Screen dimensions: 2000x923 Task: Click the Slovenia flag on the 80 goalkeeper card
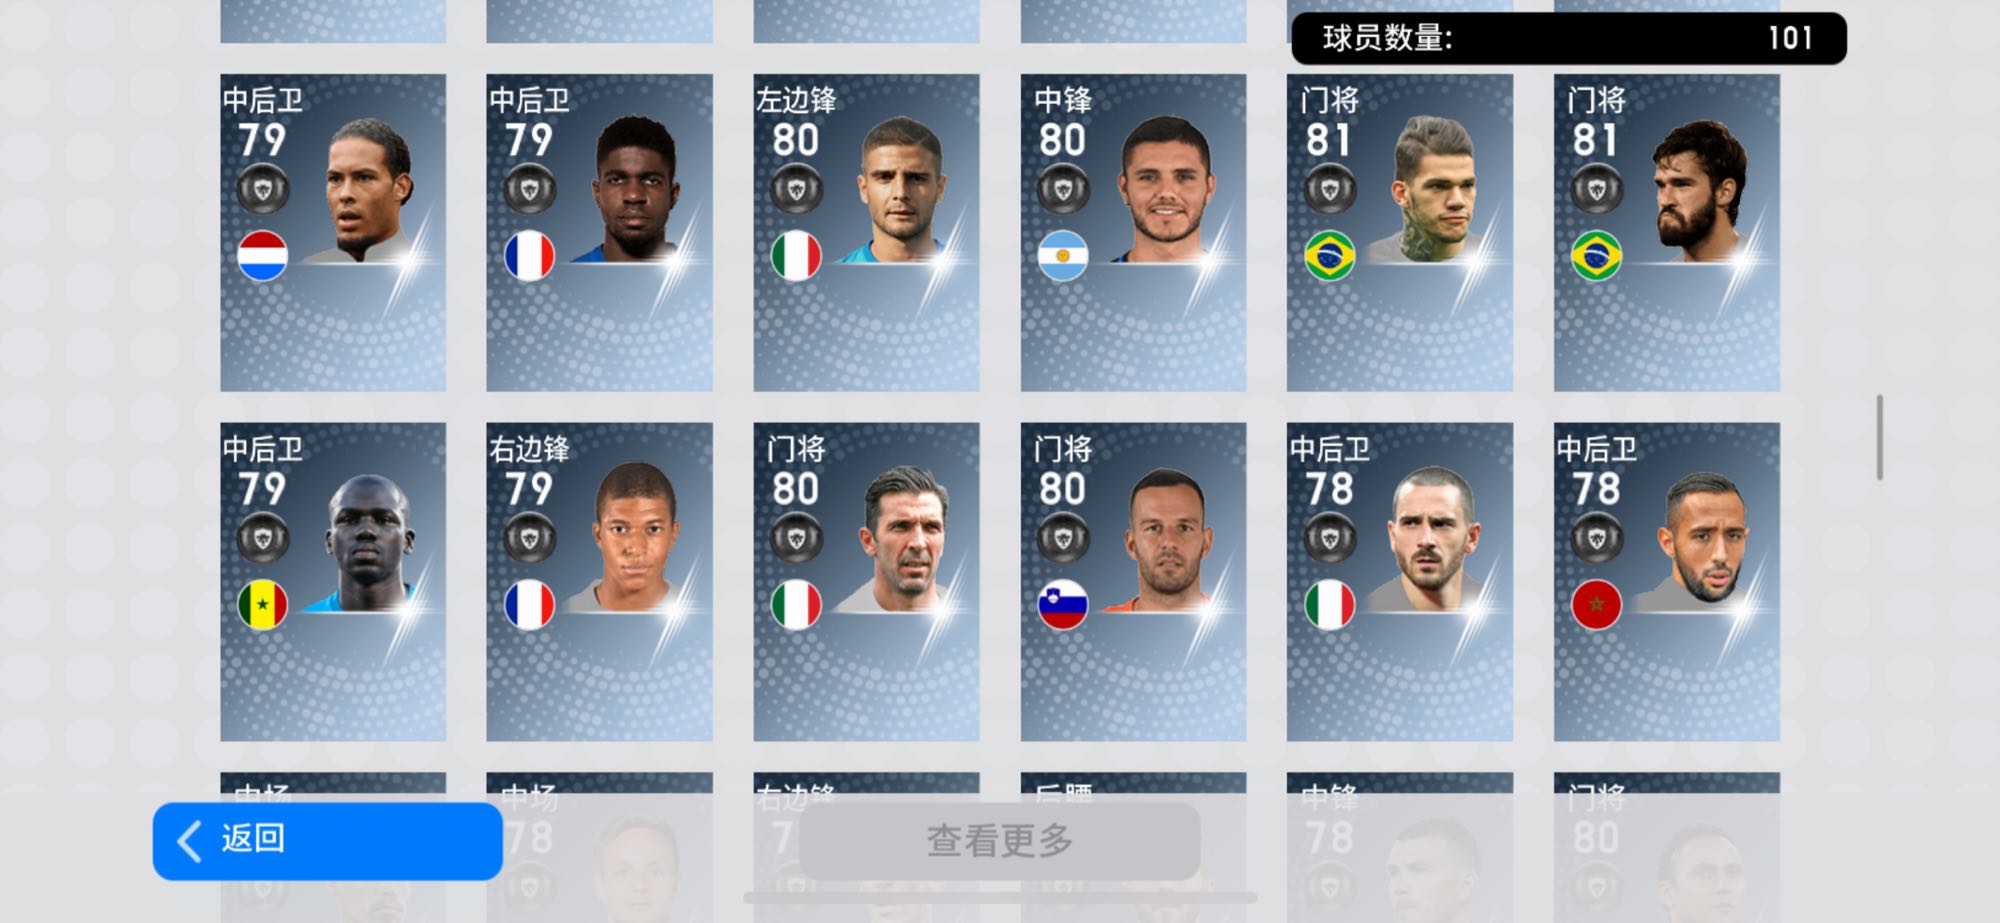tap(1062, 605)
